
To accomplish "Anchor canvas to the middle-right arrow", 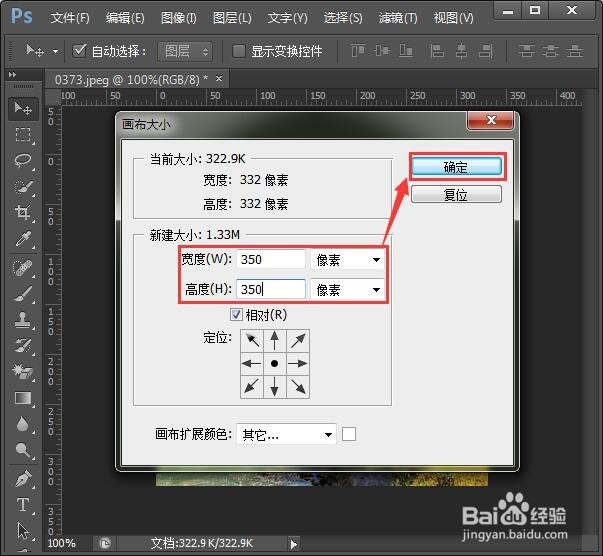I will [x=298, y=363].
